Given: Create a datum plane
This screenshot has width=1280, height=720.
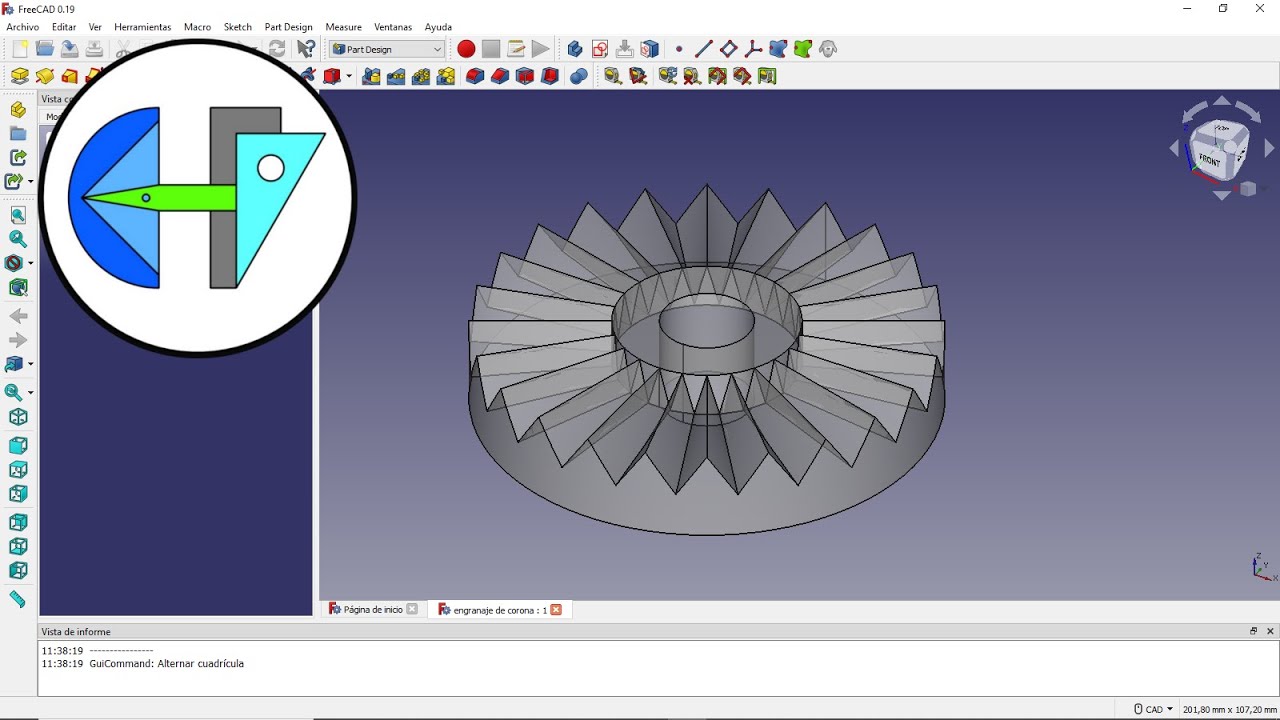Looking at the screenshot, I should [x=729, y=49].
